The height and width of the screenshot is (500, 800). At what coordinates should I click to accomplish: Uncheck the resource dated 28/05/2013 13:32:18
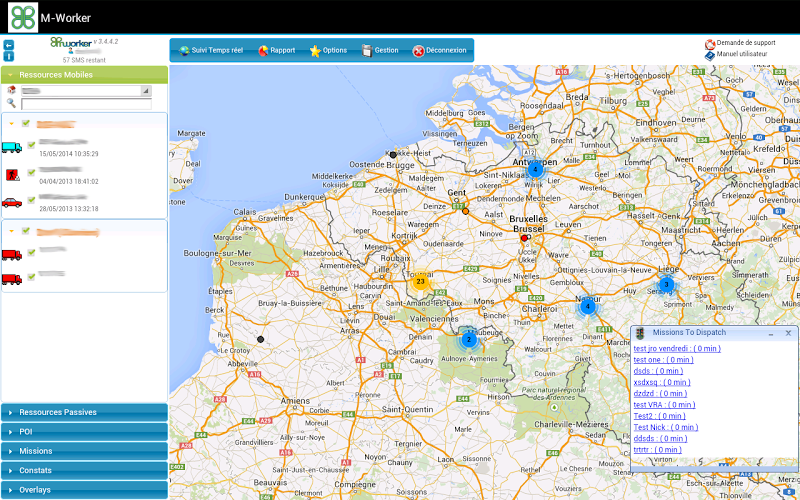coord(32,200)
